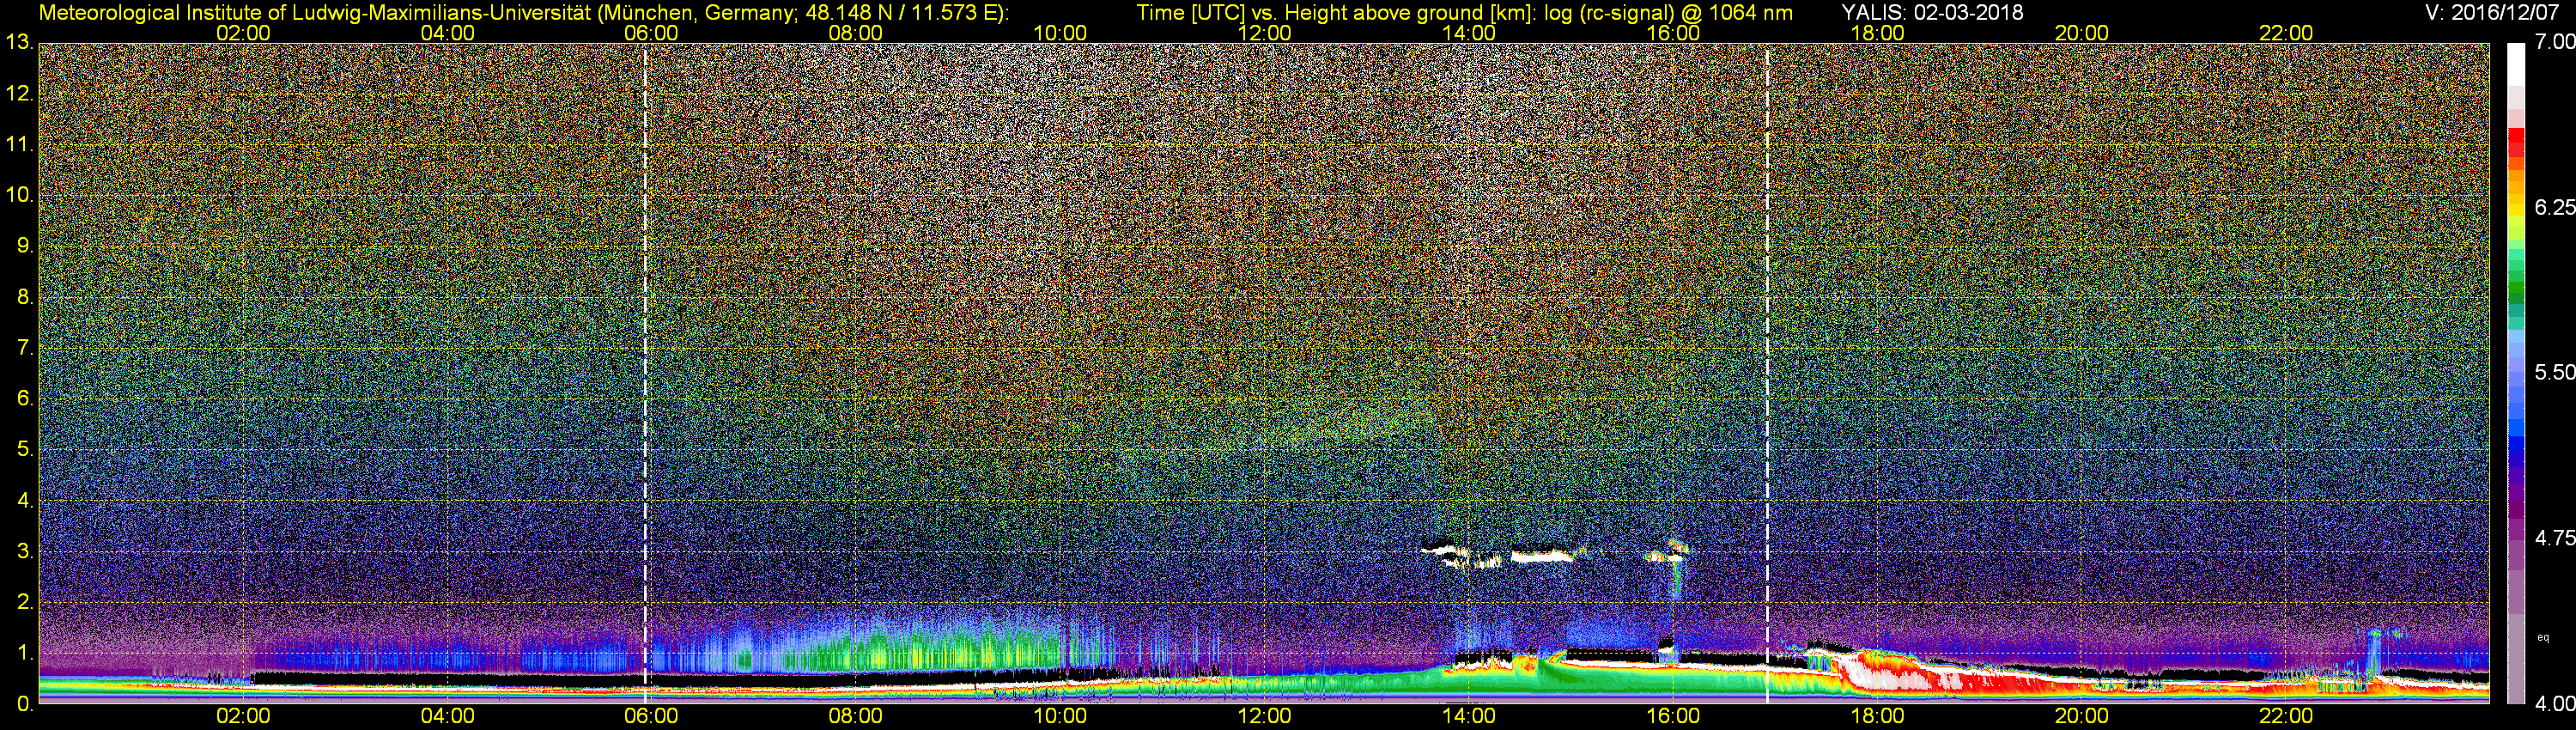The width and height of the screenshot is (2576, 730).
Task: Click the 14:00 label on the bottom time axis
Action: [x=1468, y=716]
